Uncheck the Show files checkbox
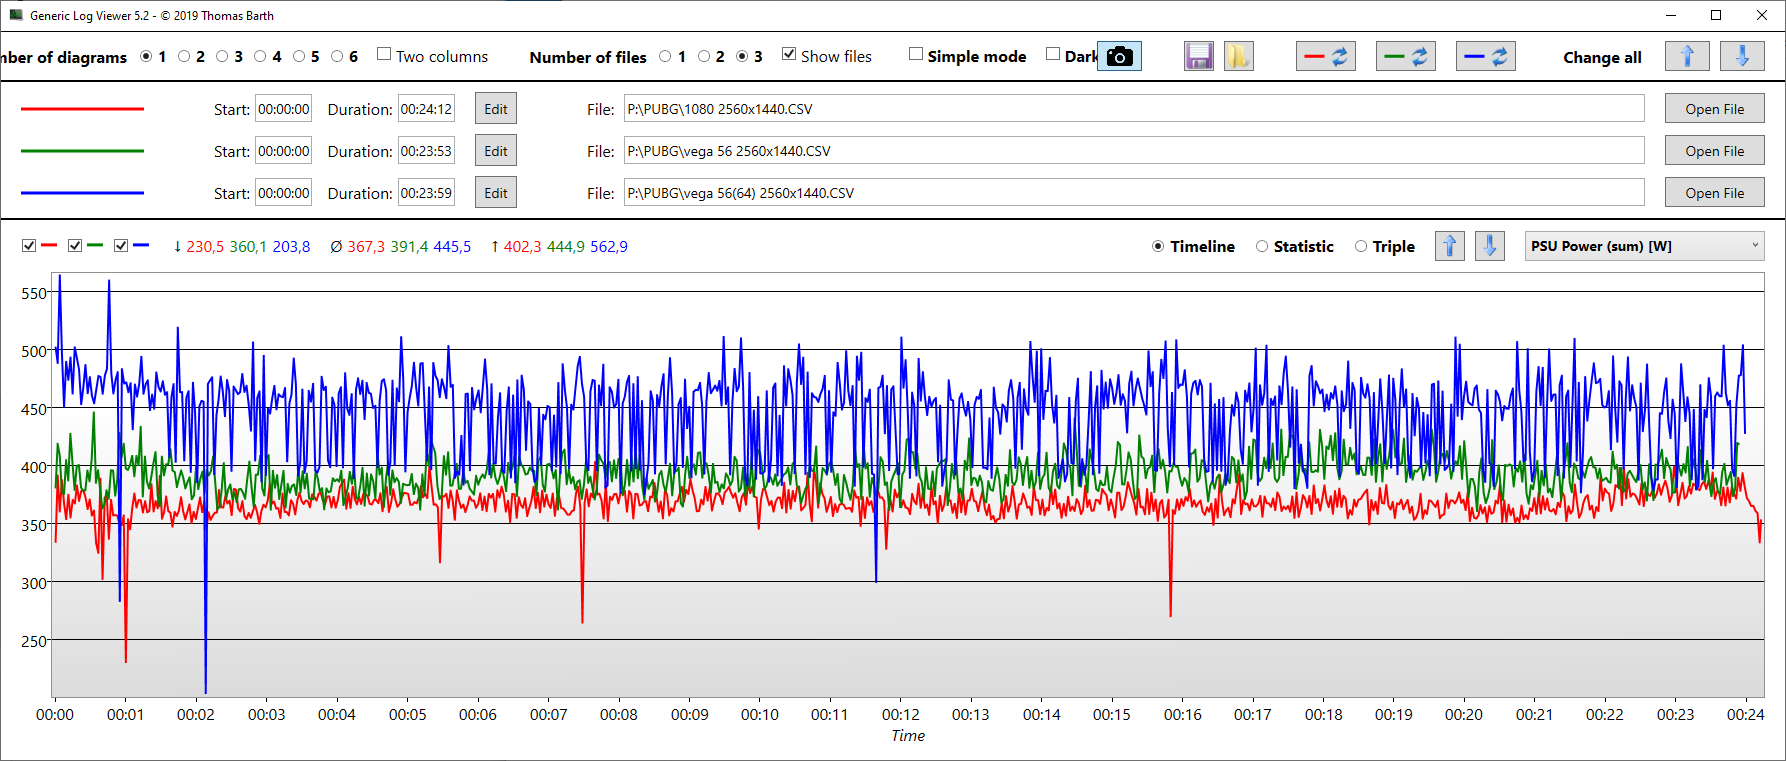This screenshot has width=1786, height=761. 789,54
